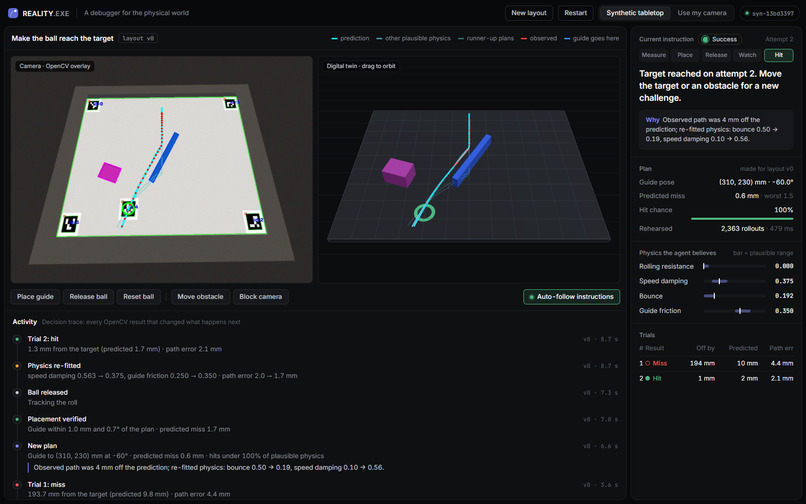Select the Place step tab
This screenshot has height=504, width=806.
[x=685, y=55]
